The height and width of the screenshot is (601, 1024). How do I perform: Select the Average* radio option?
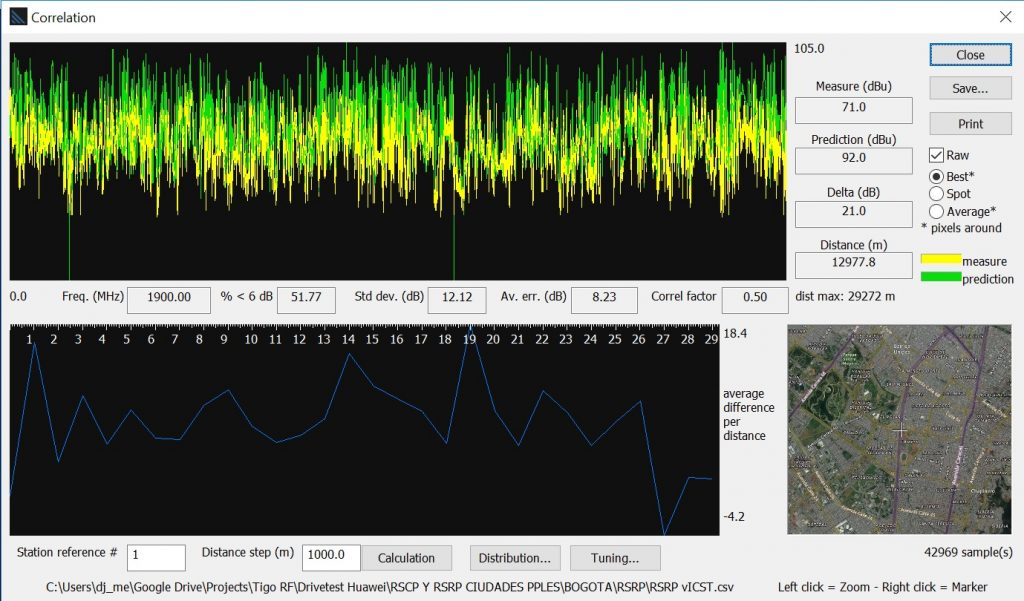[937, 211]
